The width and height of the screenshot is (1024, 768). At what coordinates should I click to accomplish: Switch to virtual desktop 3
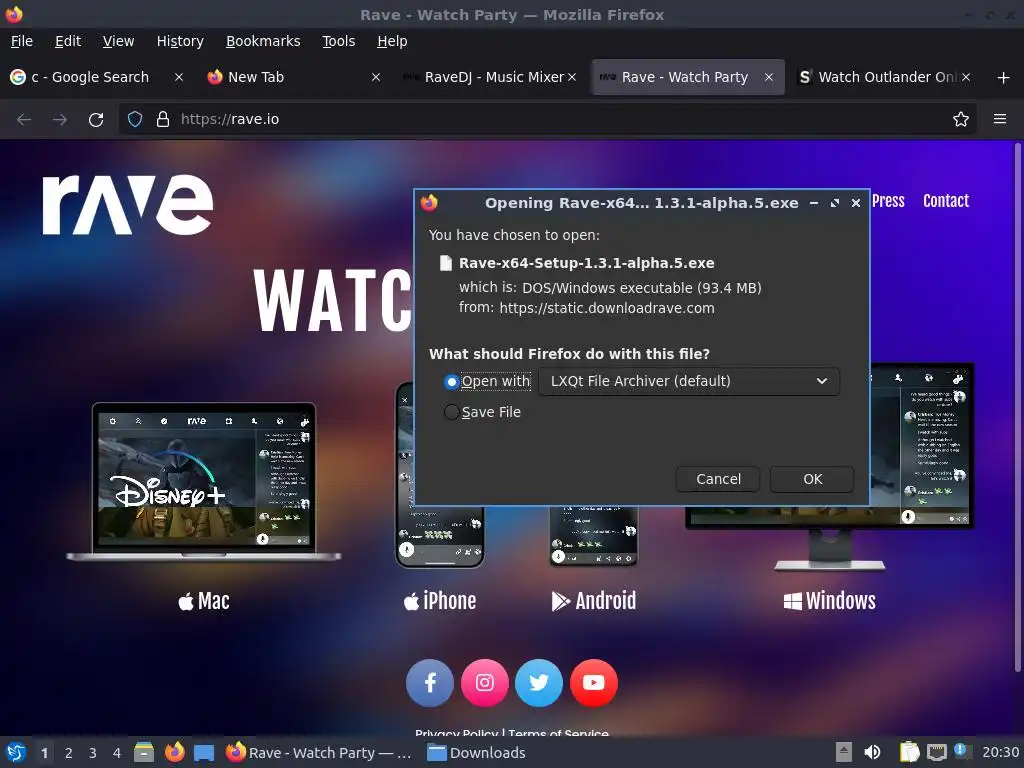(x=93, y=753)
